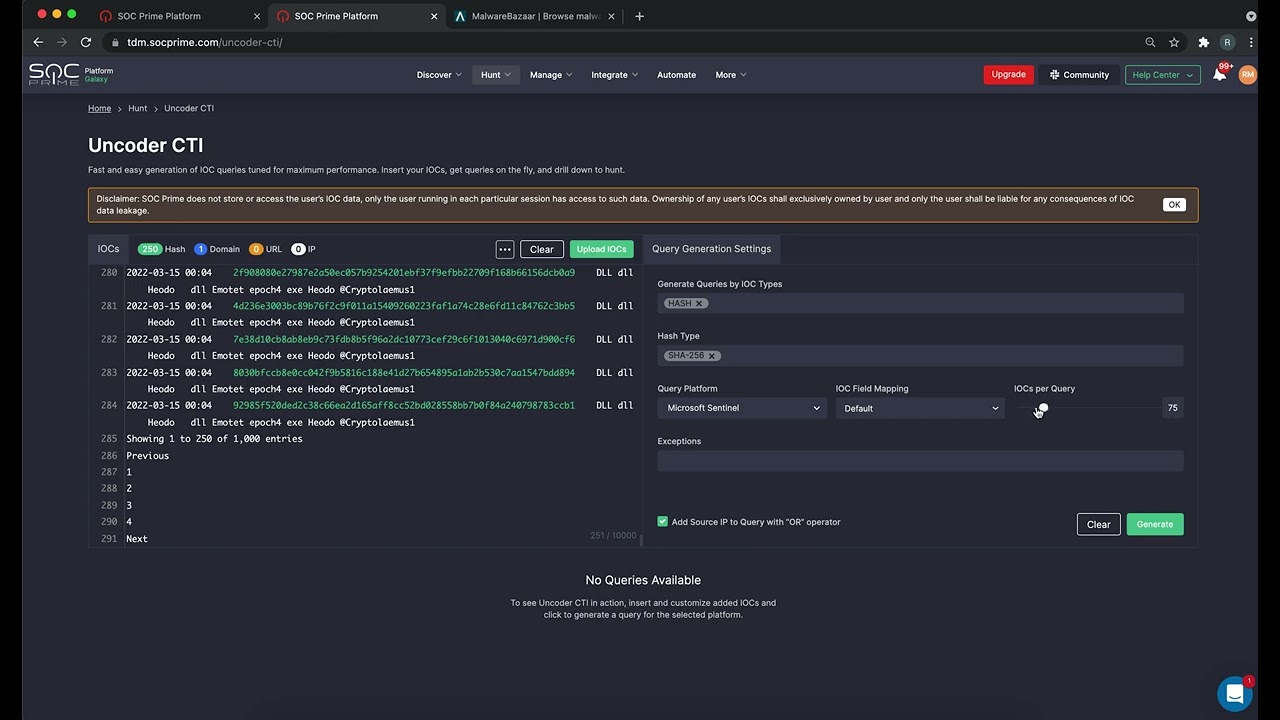Select the IOCs tab
Image resolution: width=1280 pixels, height=720 pixels.
[x=108, y=249]
